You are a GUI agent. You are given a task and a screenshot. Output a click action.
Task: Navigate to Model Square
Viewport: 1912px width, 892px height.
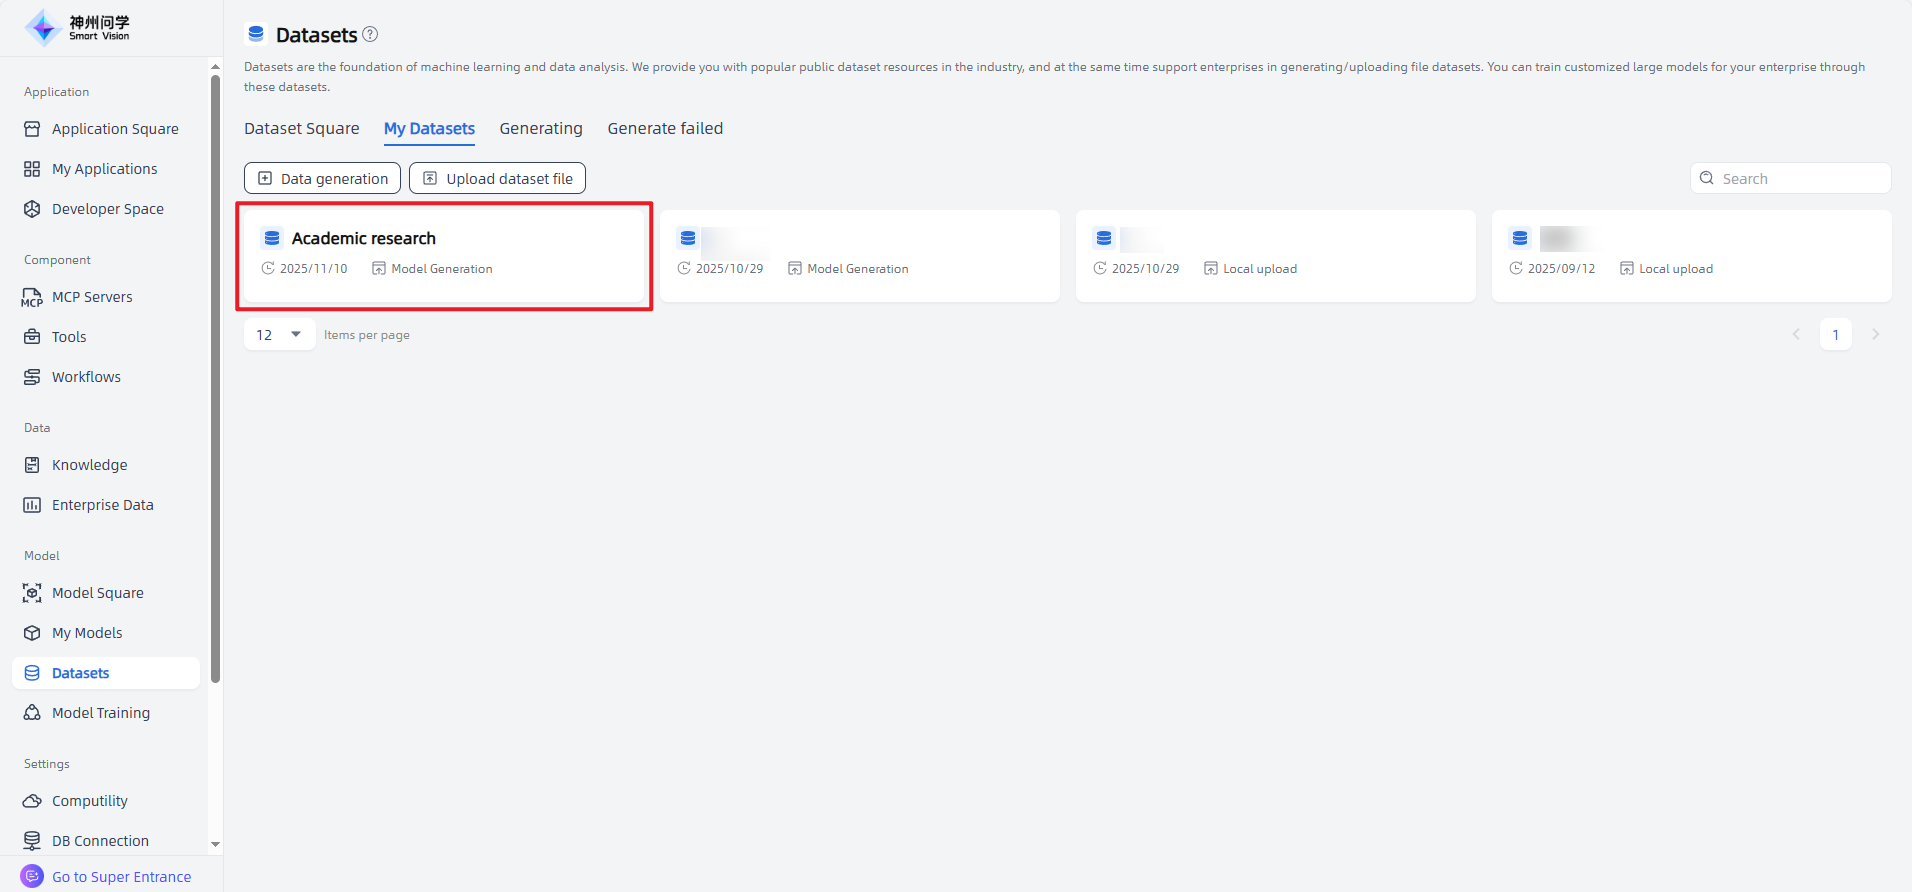pos(97,593)
